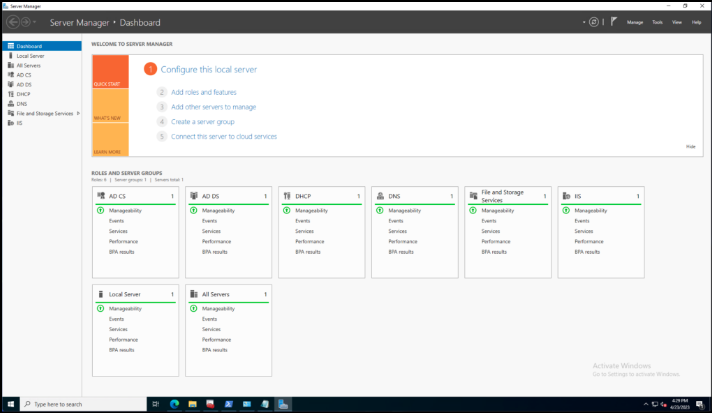
Task: Select Local Server in the sidebar
Action: pos(42,56)
